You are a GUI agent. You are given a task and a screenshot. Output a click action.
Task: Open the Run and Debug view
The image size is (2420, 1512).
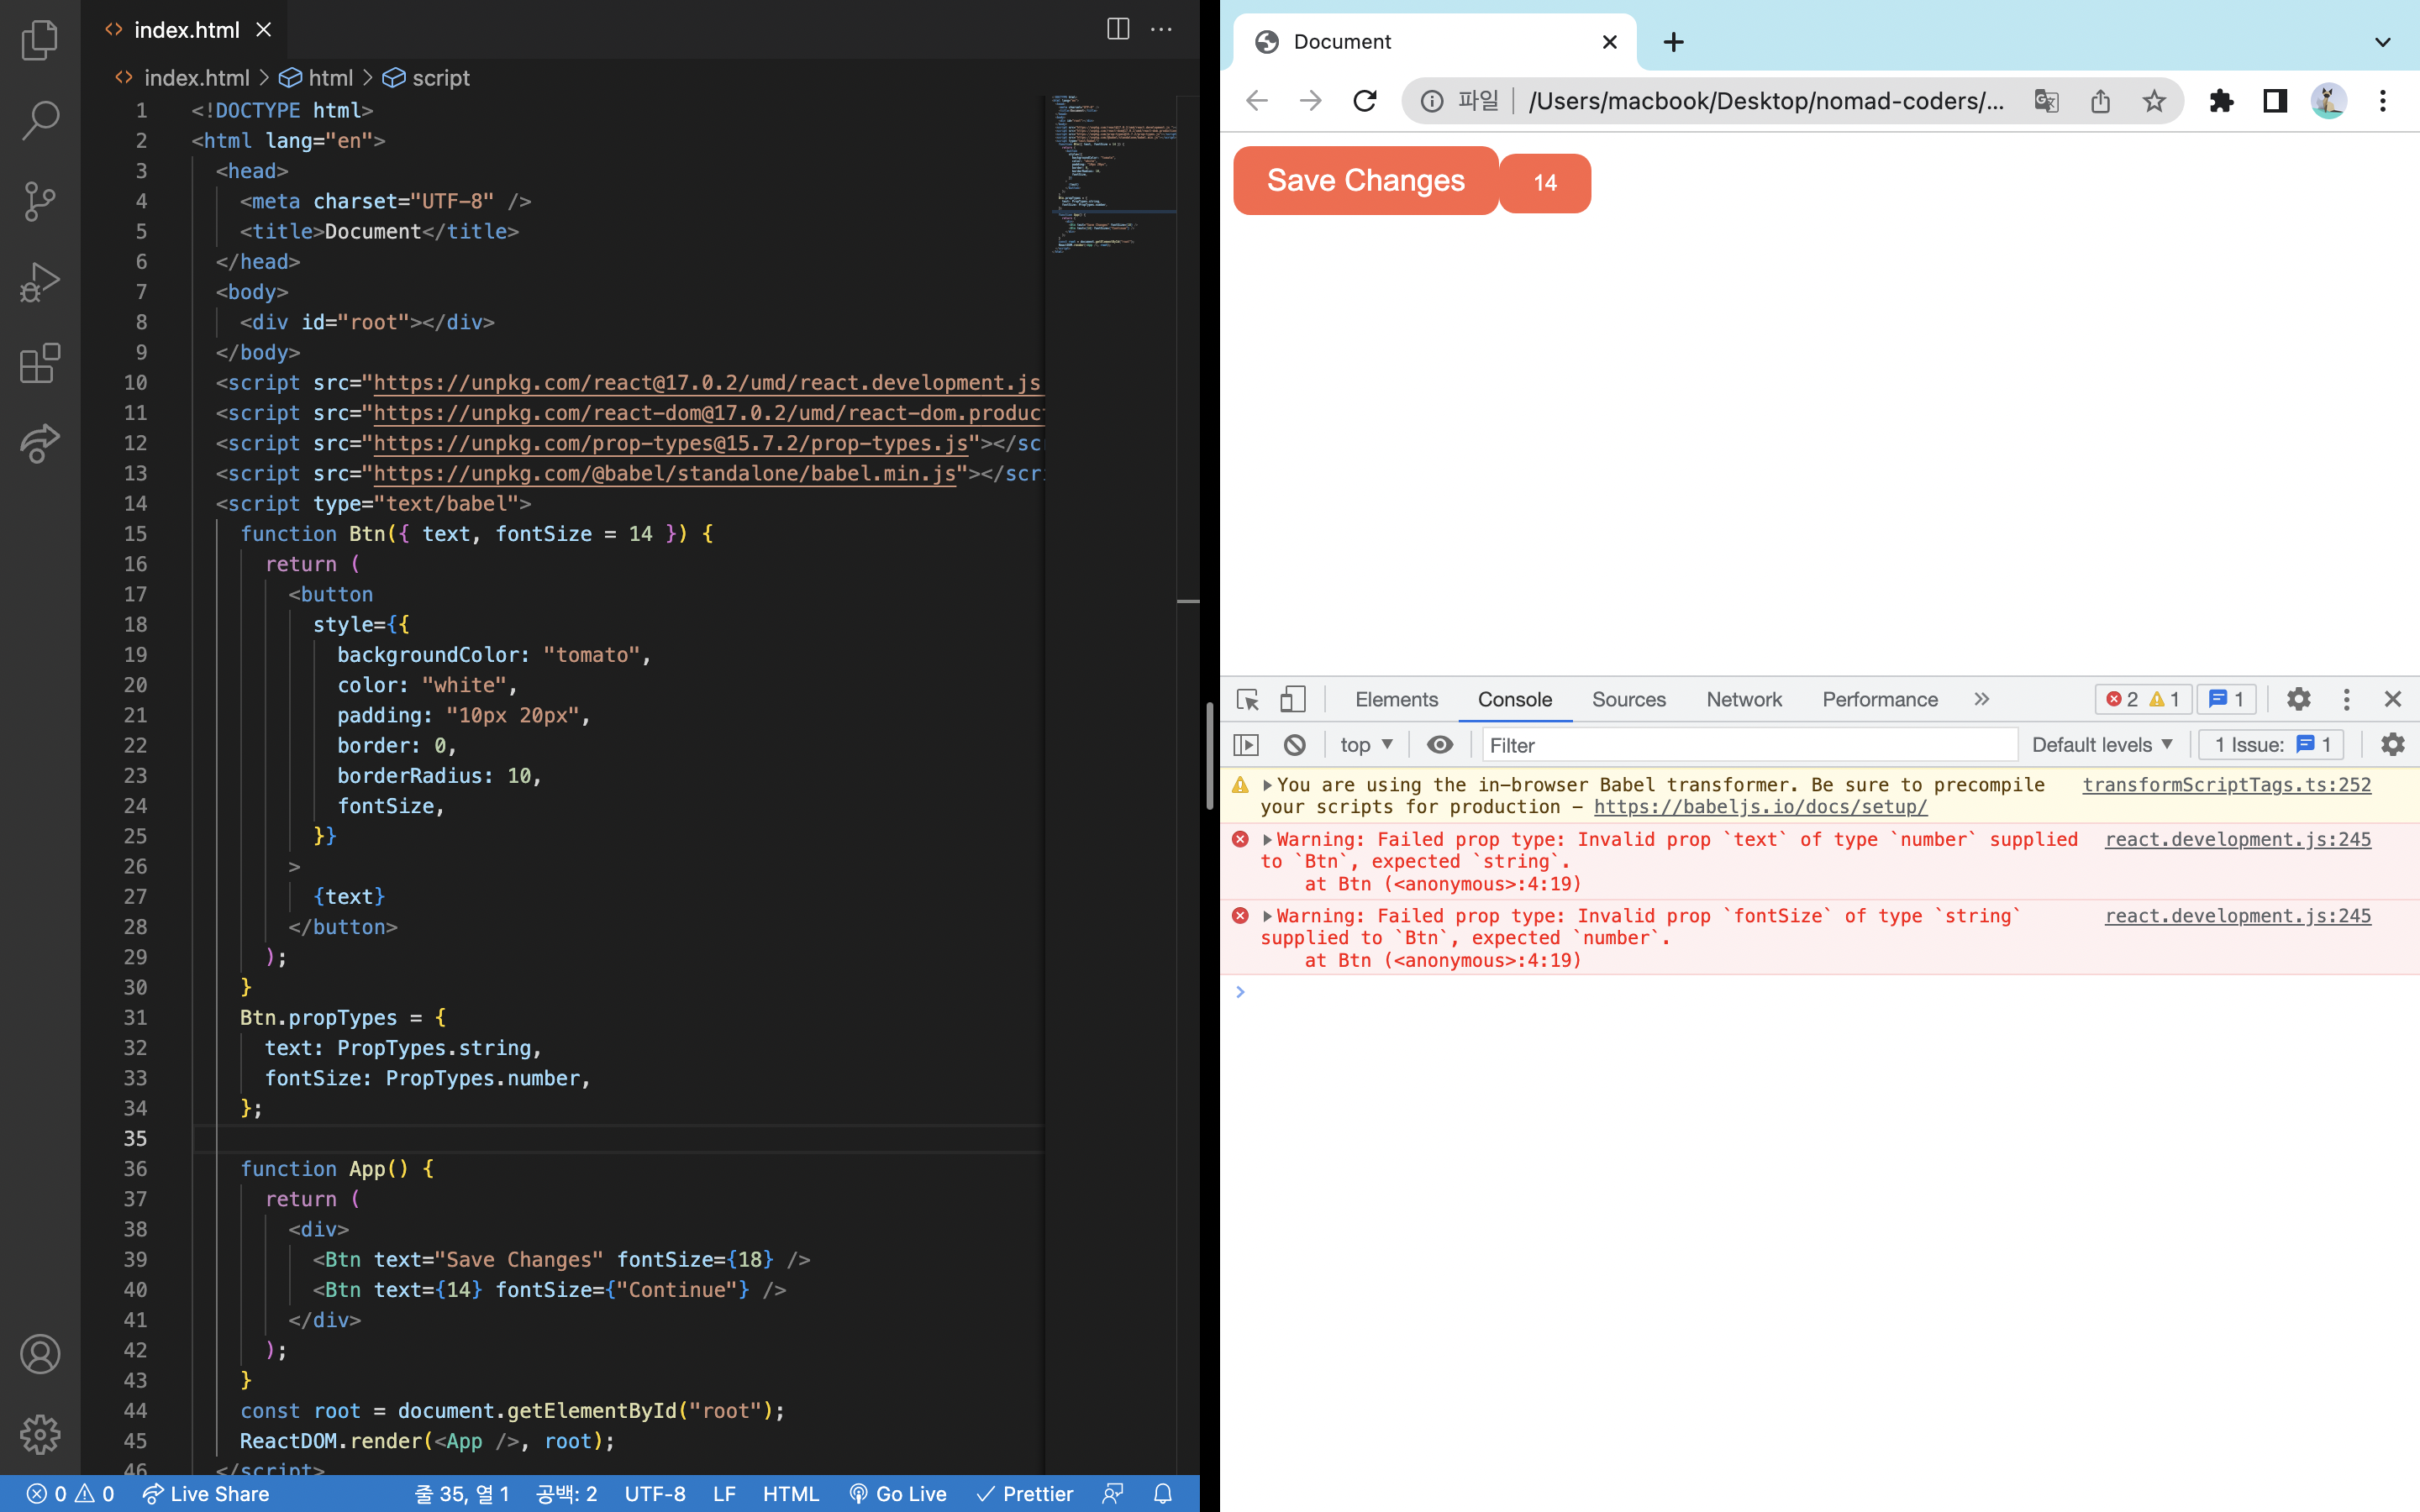40,282
